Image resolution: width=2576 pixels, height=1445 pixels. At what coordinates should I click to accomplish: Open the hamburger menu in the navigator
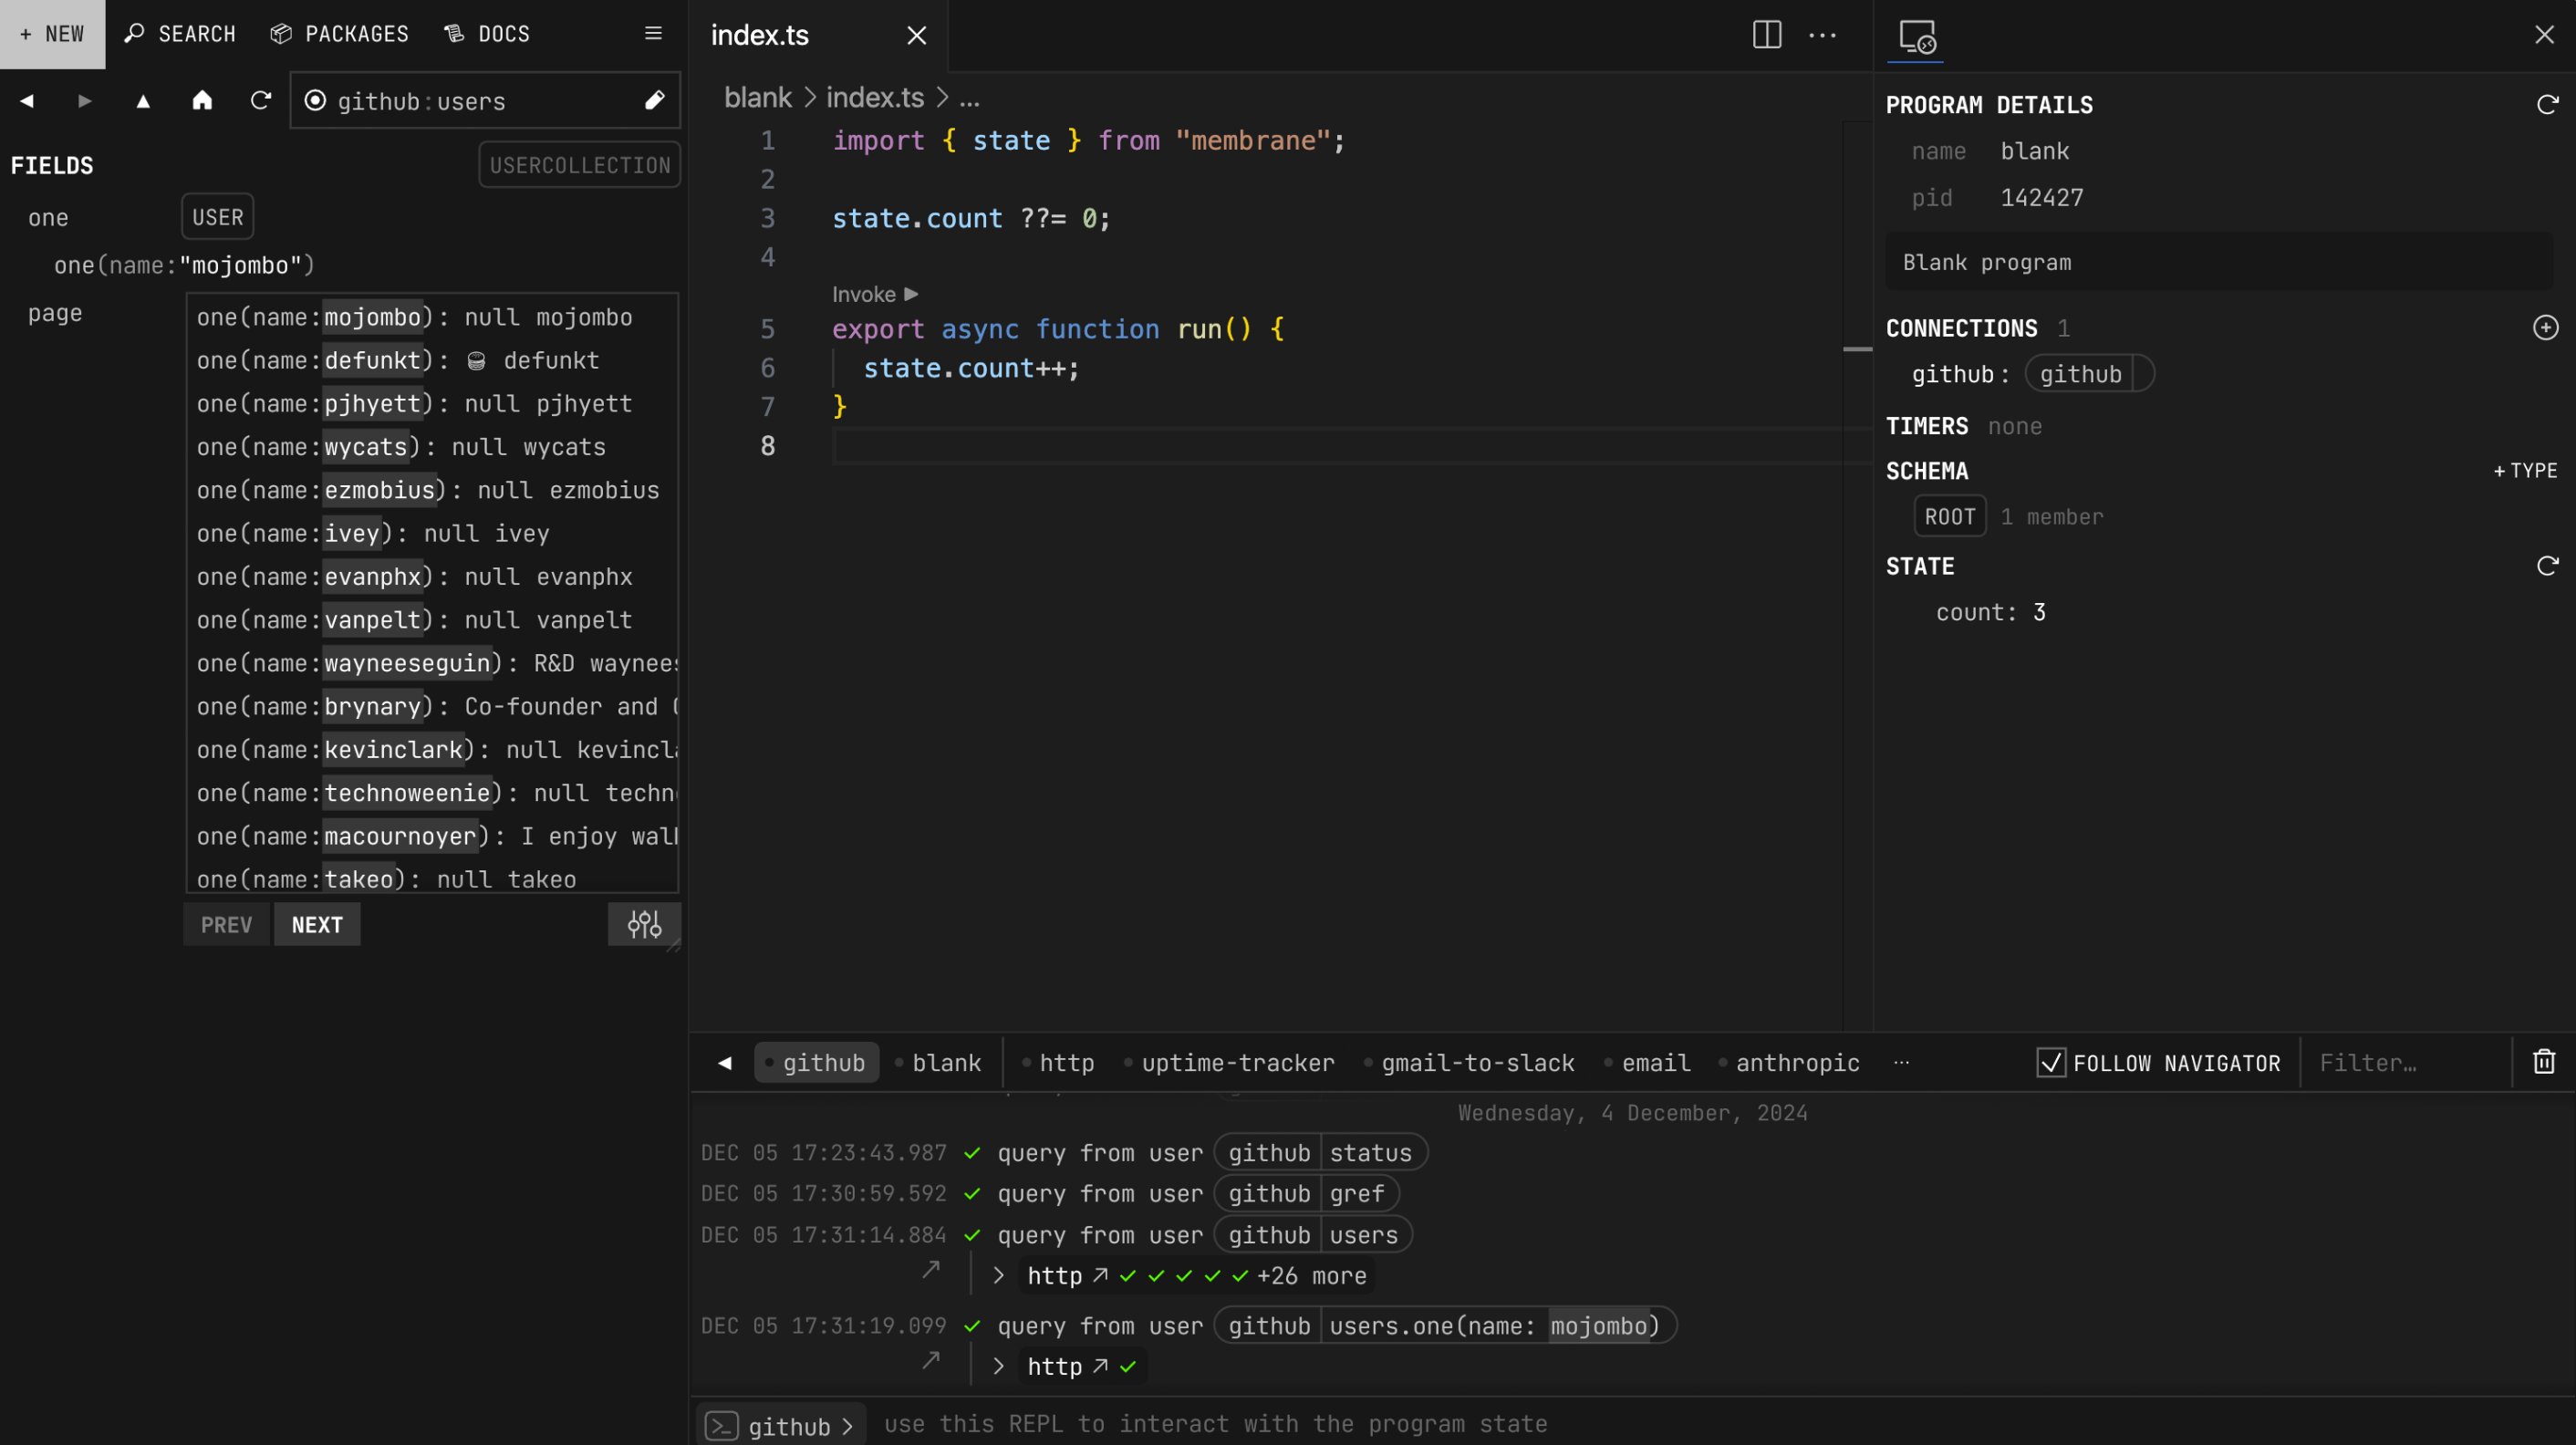coord(653,34)
